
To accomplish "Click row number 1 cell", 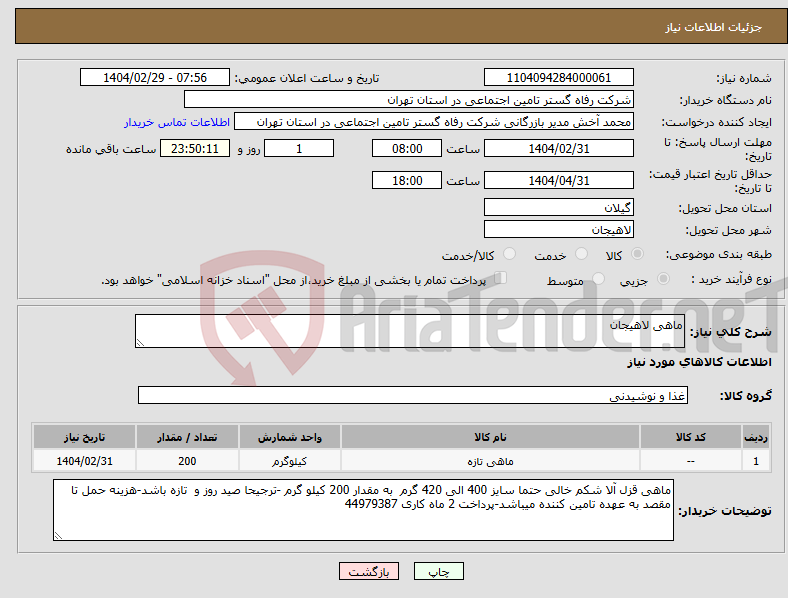I will [x=756, y=461].
